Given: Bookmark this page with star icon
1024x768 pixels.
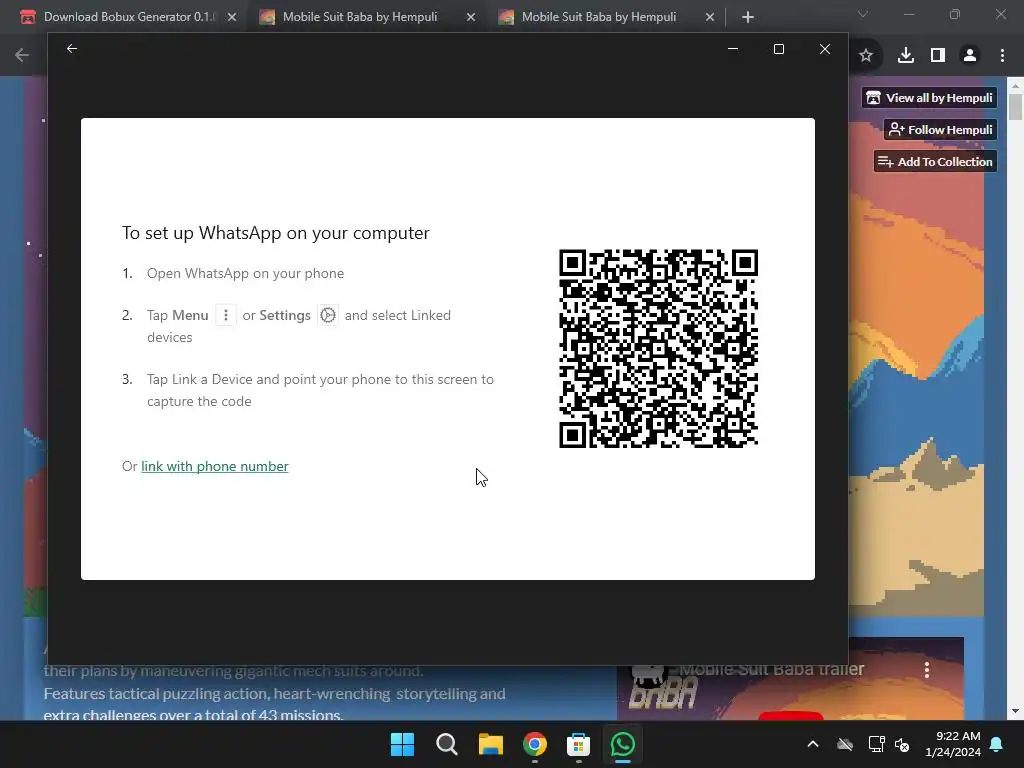Looking at the screenshot, I should click(866, 56).
